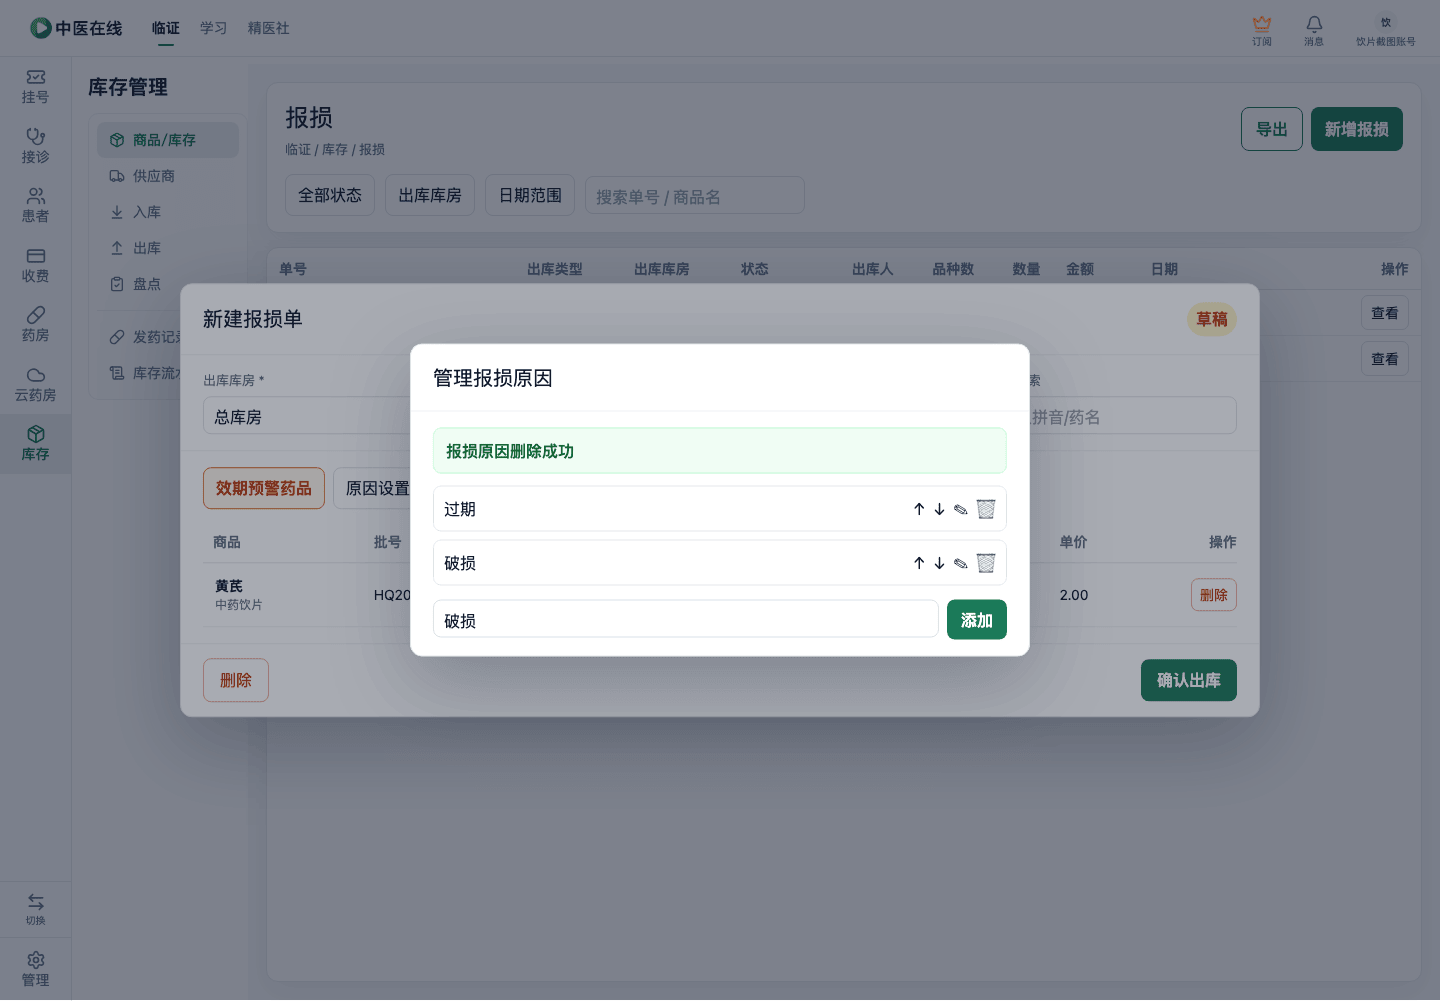This screenshot has height=1001, width=1440.
Task: Click 查看 in the second table row
Action: click(1385, 359)
